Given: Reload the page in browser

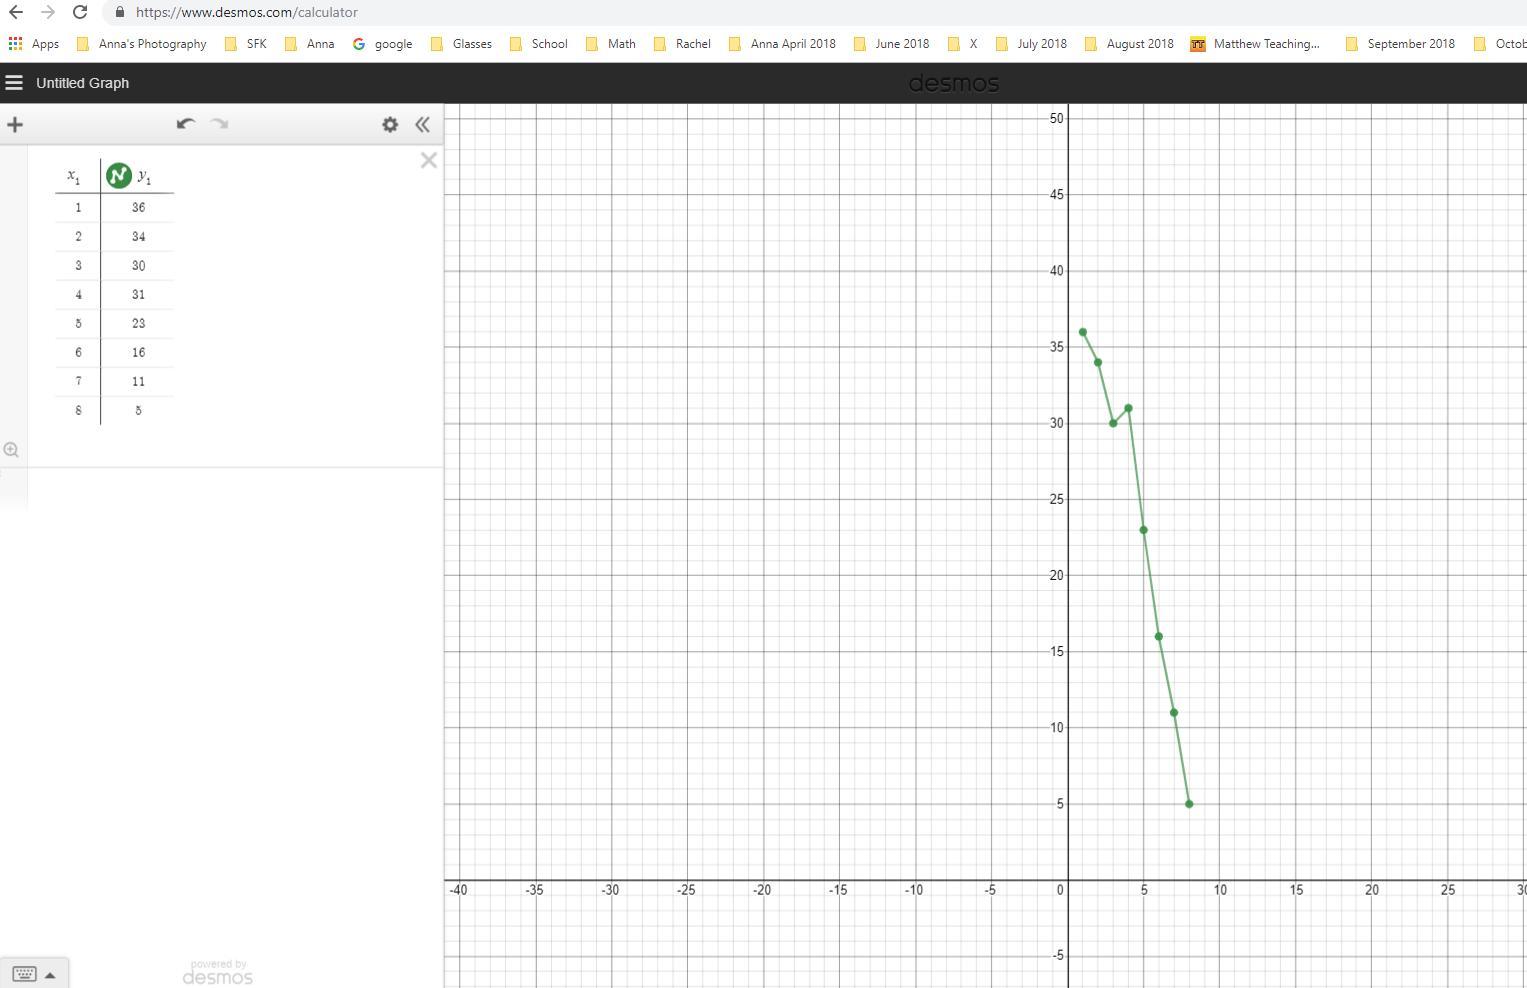Looking at the screenshot, I should click(80, 12).
